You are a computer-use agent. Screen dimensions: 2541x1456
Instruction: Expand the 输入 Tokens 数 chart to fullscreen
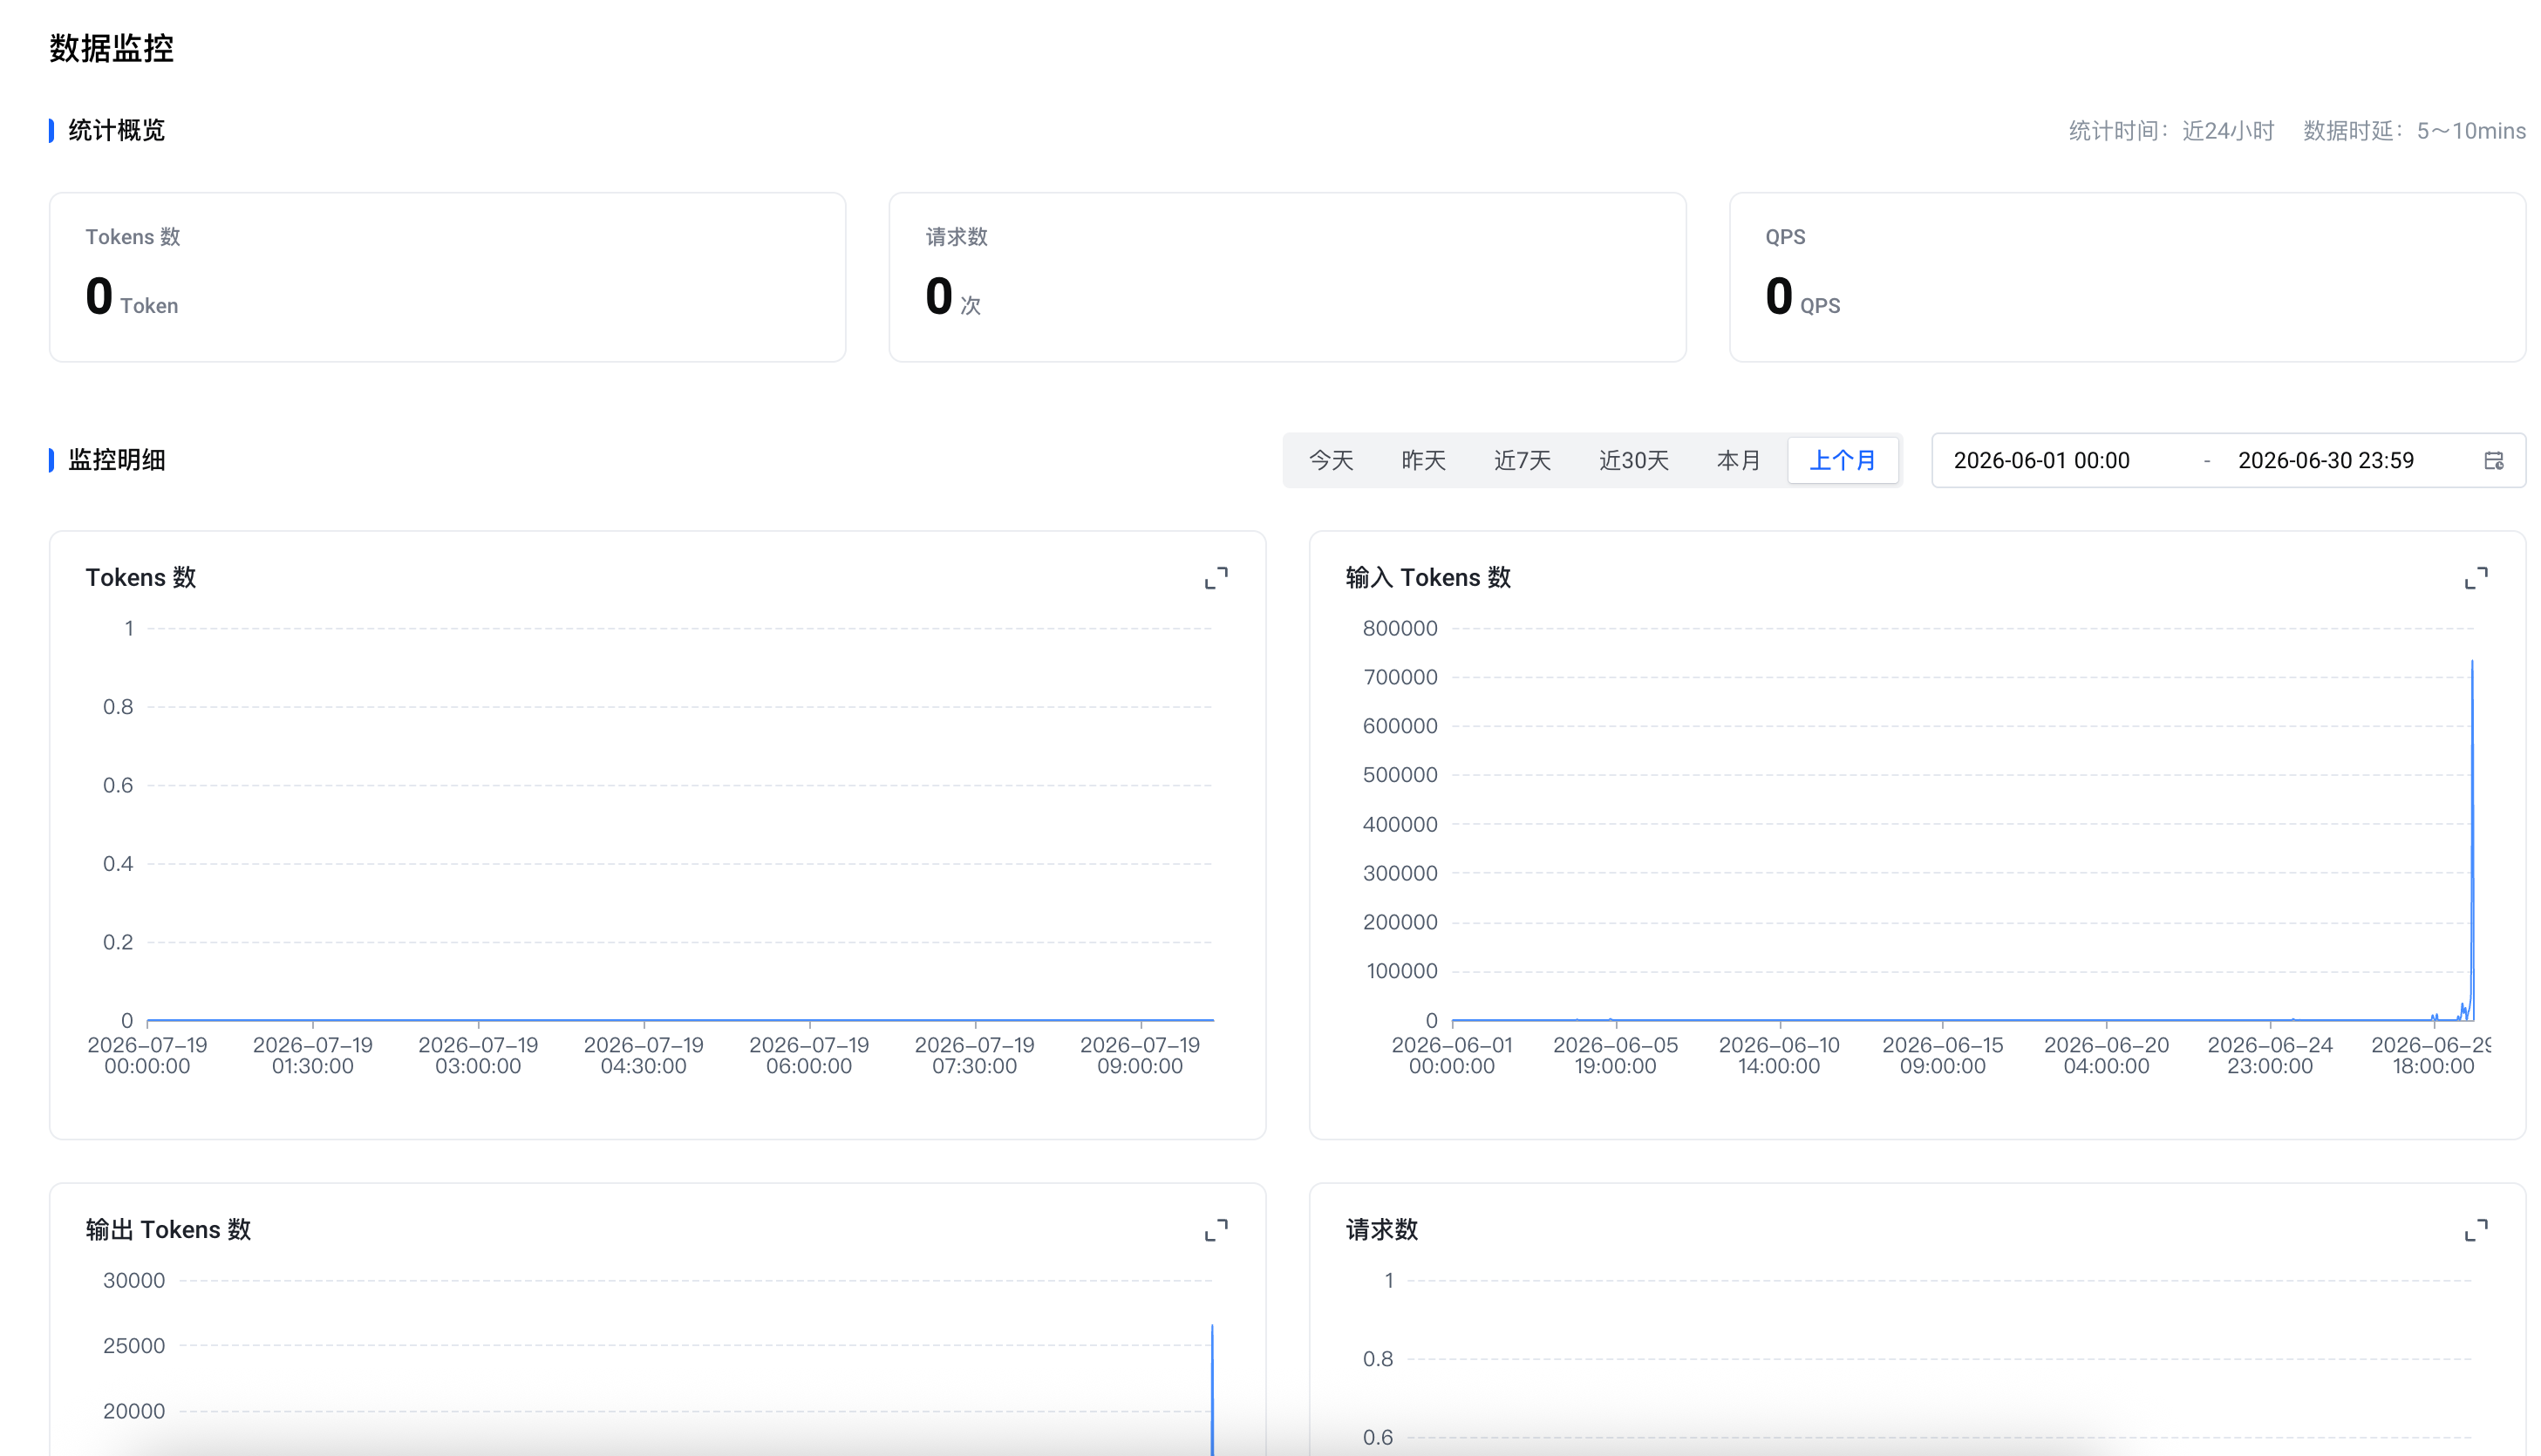pos(2475,578)
